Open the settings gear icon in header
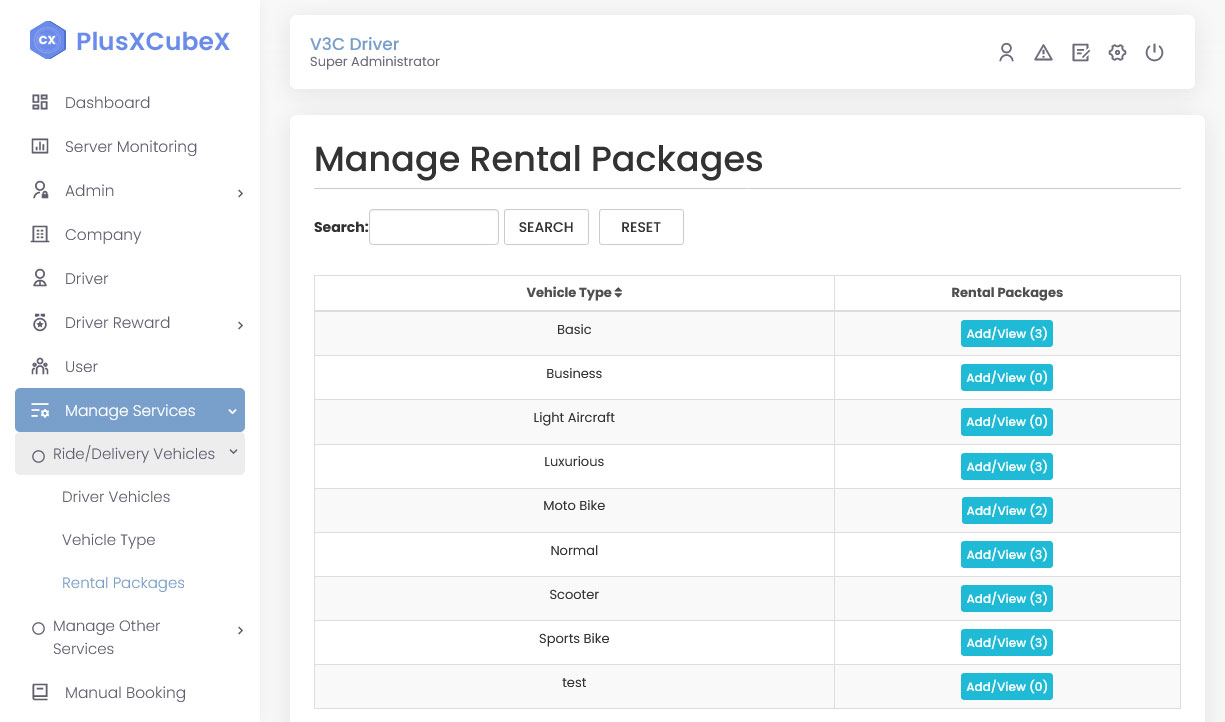This screenshot has width=1225, height=722. pos(1117,53)
